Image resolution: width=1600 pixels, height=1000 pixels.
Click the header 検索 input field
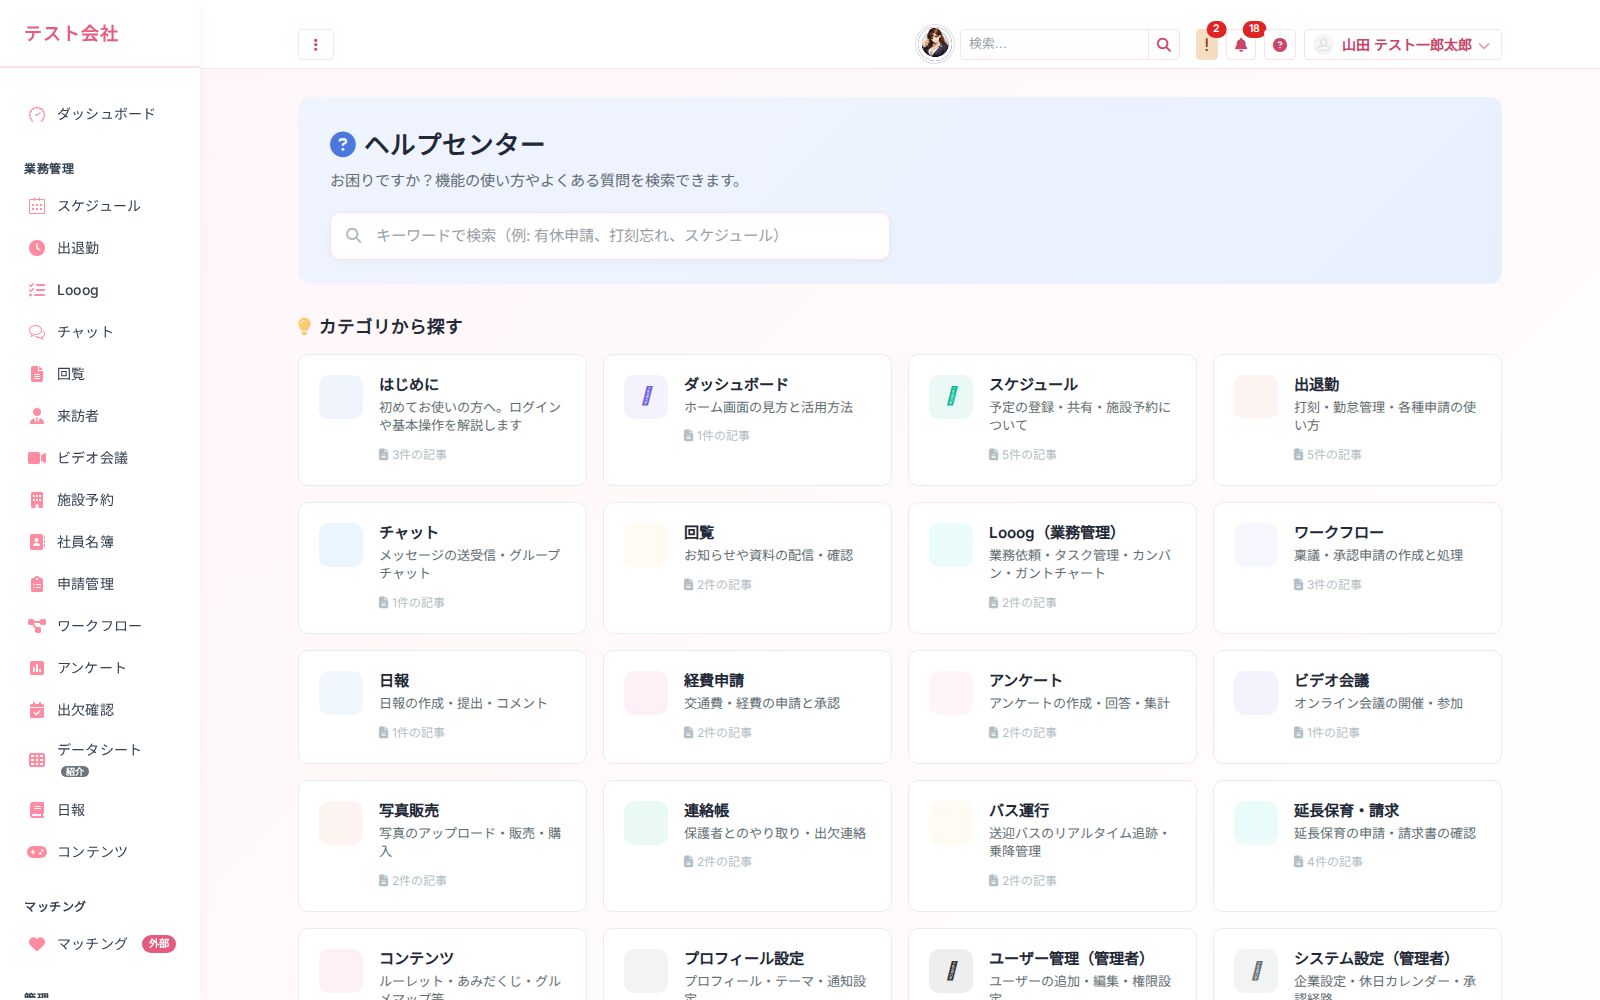point(1054,44)
